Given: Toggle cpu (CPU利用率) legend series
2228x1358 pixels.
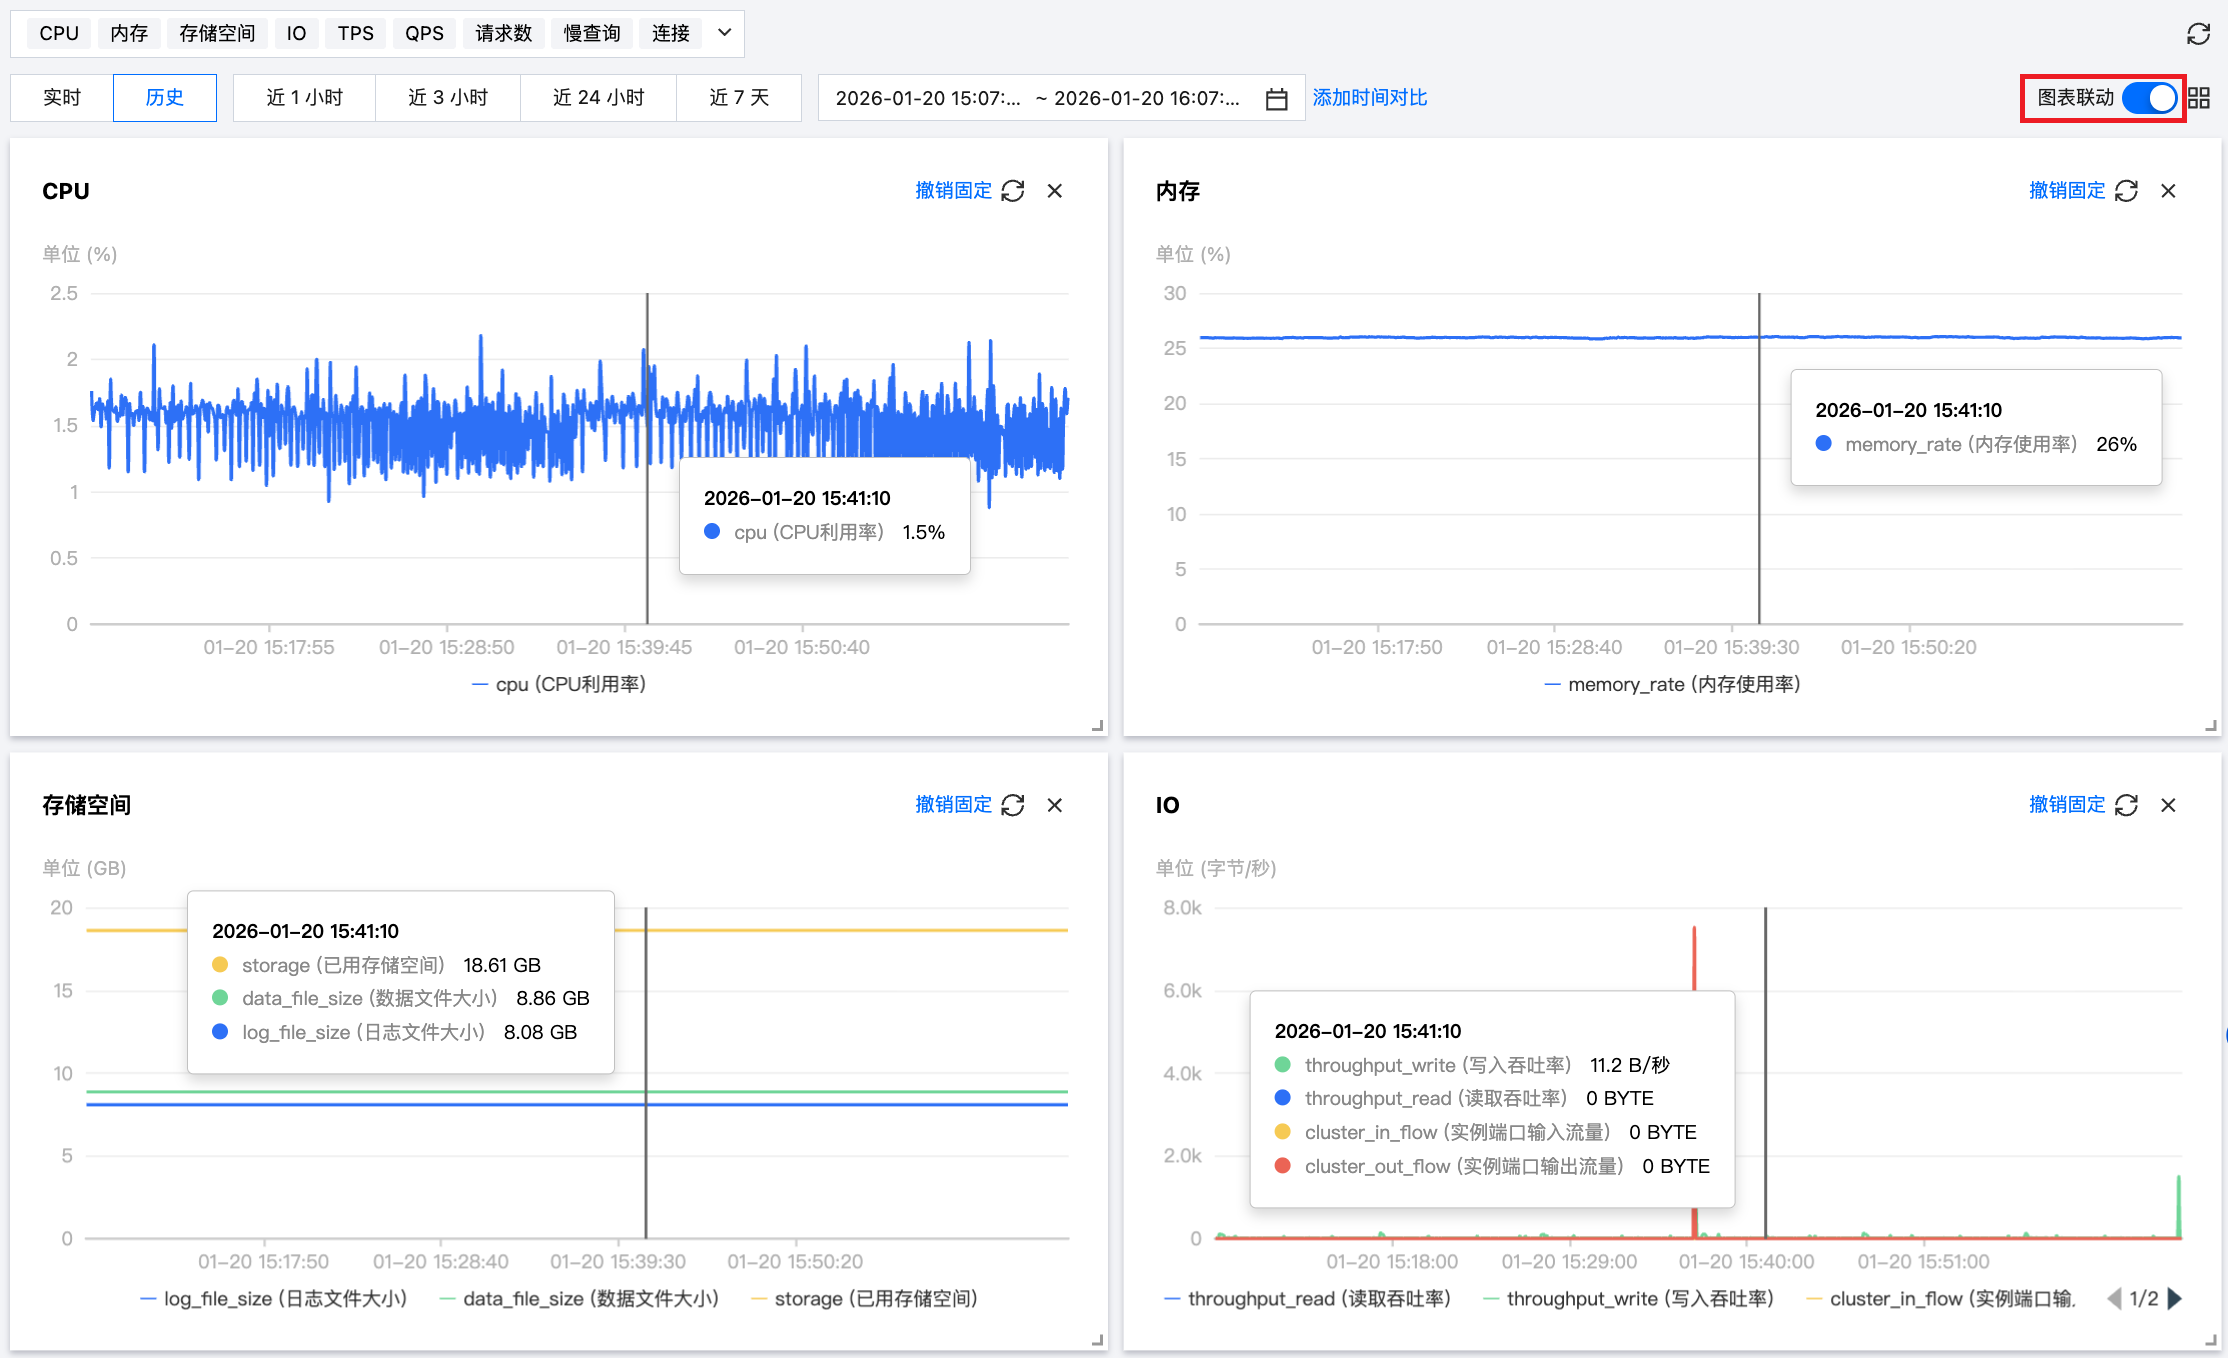Looking at the screenshot, I should (x=559, y=685).
